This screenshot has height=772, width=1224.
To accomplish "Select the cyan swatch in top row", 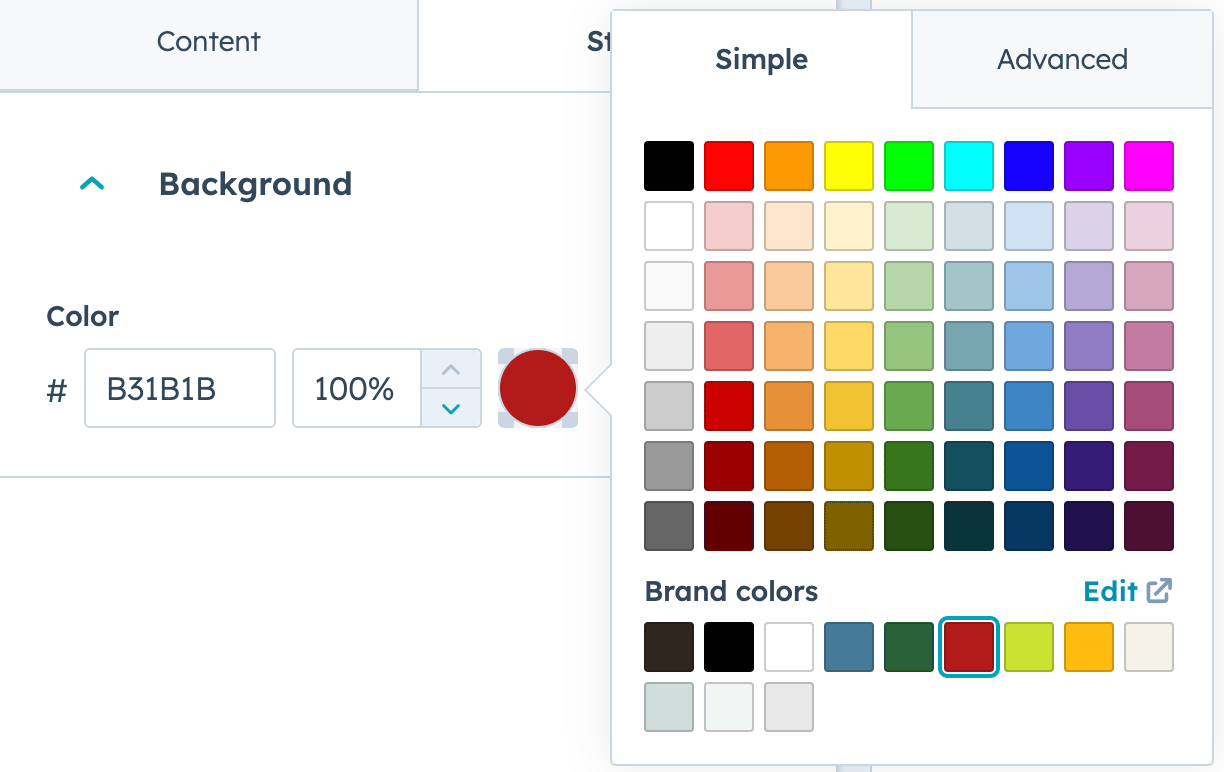I will click(x=969, y=166).
